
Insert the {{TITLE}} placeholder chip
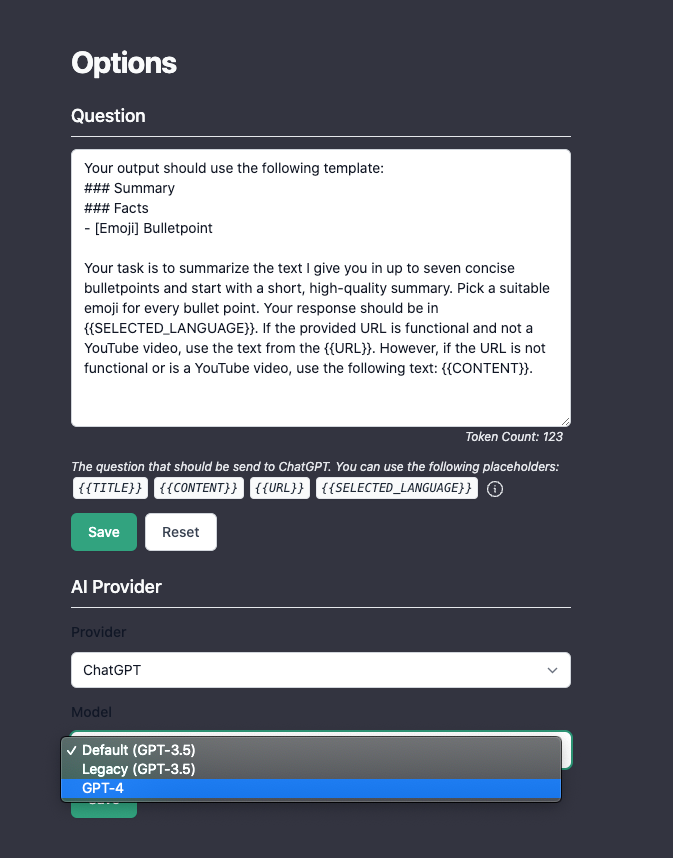pyautogui.click(x=110, y=488)
